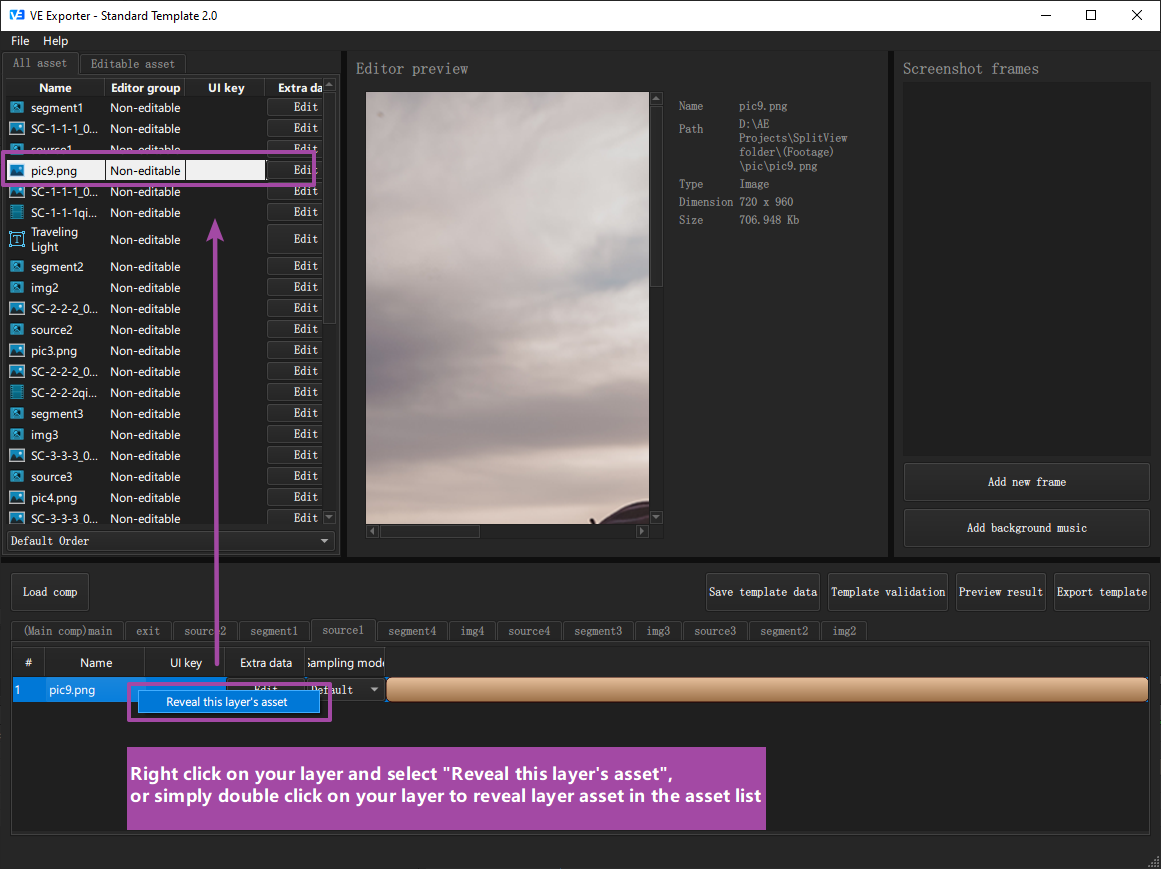1161x869 pixels.
Task: Open the File menu
Action: click(x=20, y=41)
